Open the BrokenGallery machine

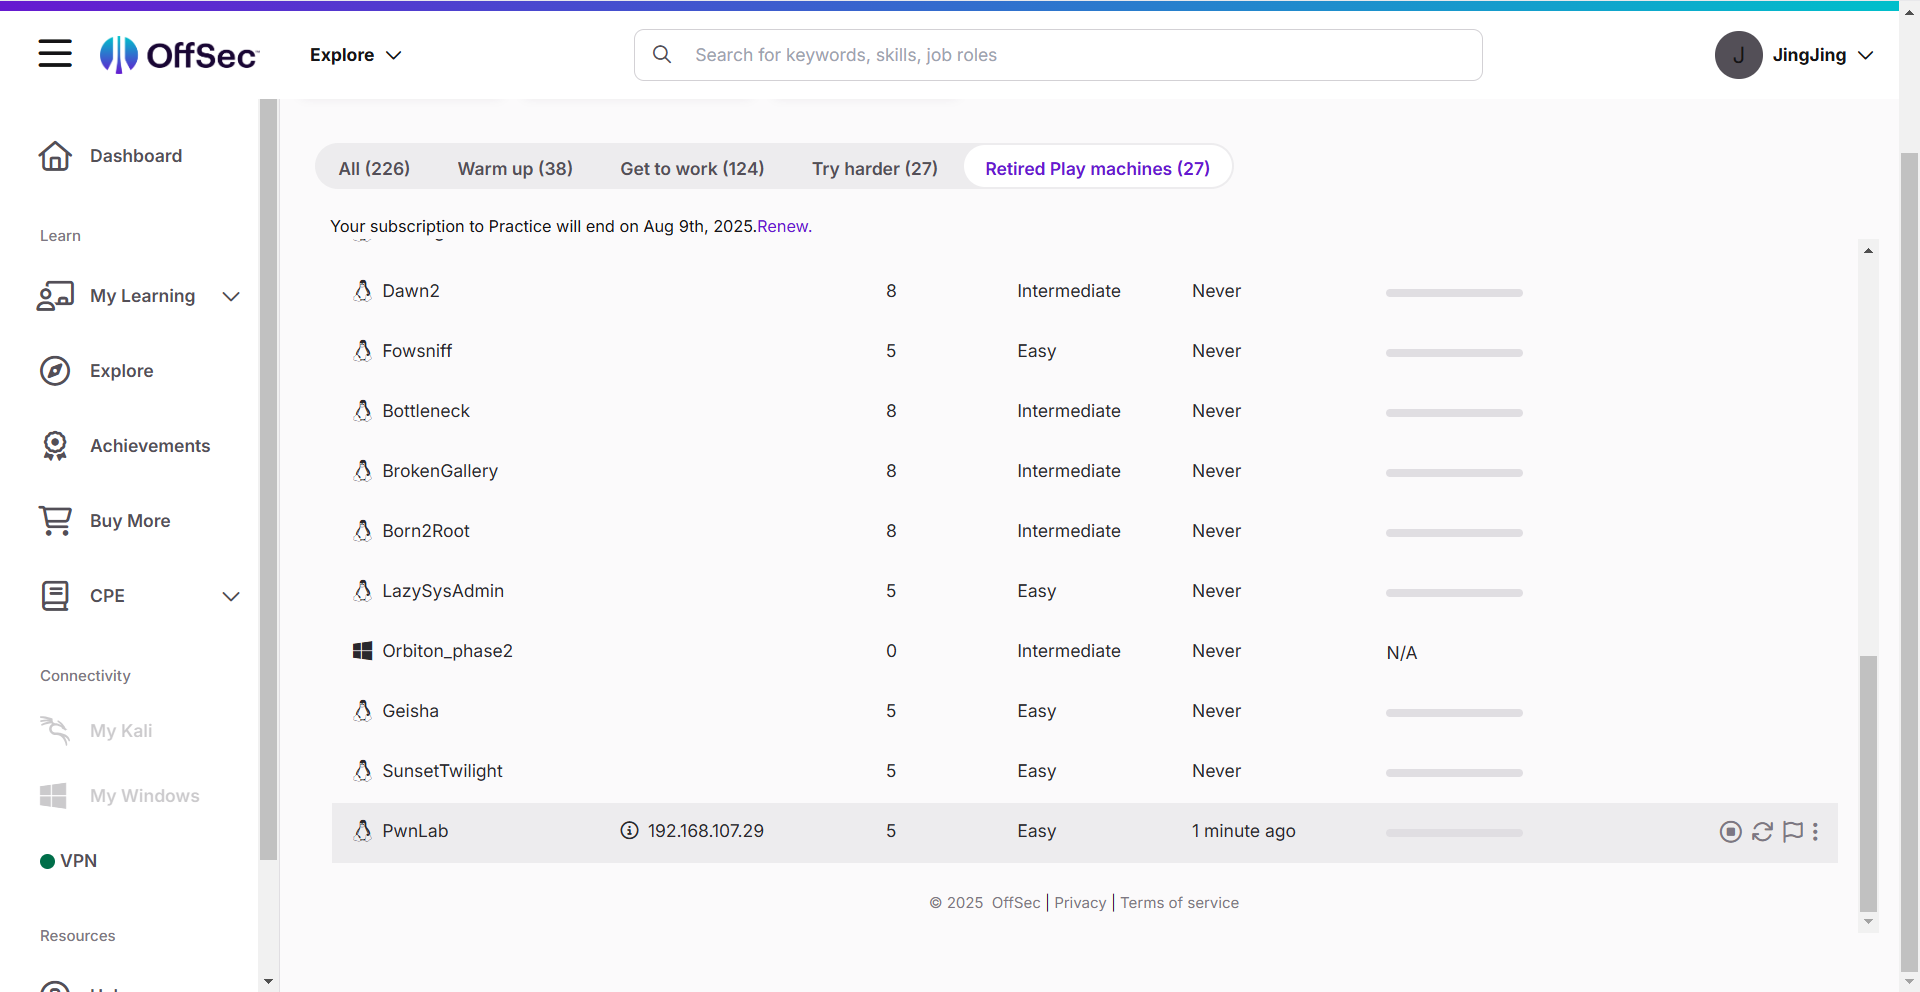[440, 471]
